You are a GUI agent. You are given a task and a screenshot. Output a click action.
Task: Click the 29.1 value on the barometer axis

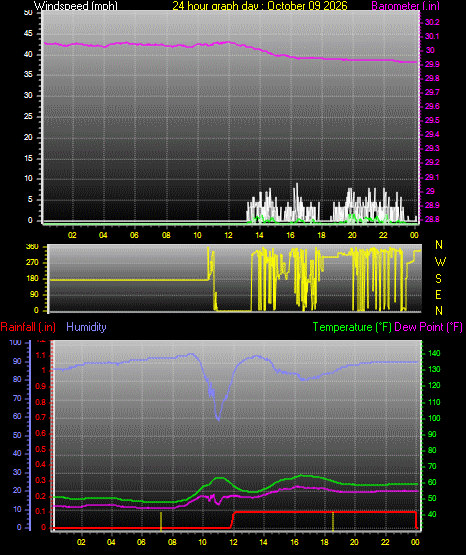[432, 177]
